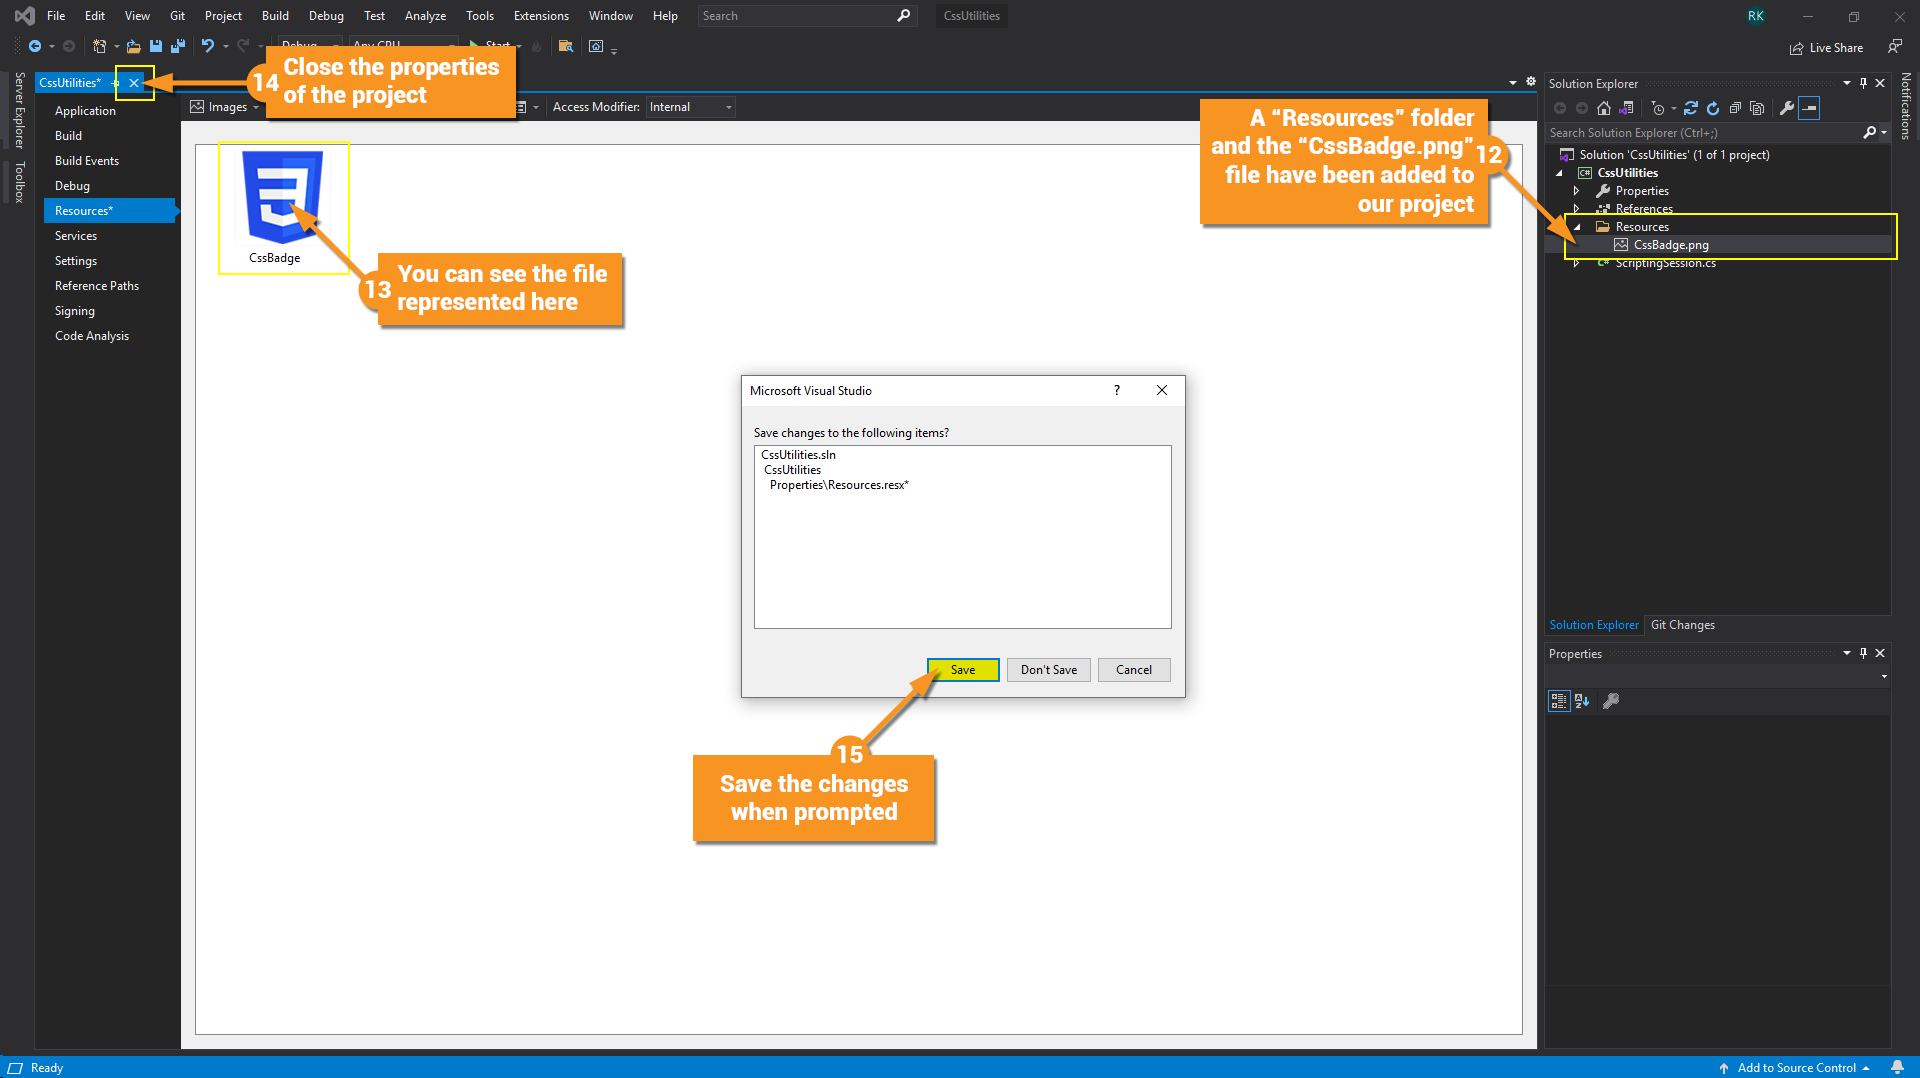Toggle Categorized view in Properties panel
1920x1078 pixels.
(x=1559, y=701)
